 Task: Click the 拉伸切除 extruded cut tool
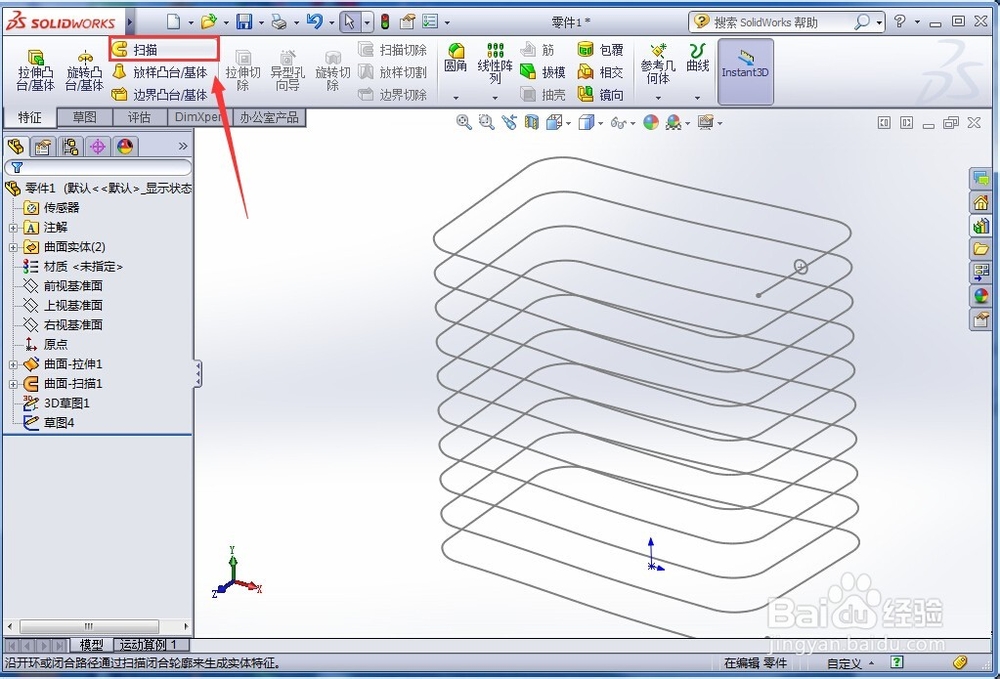242,71
